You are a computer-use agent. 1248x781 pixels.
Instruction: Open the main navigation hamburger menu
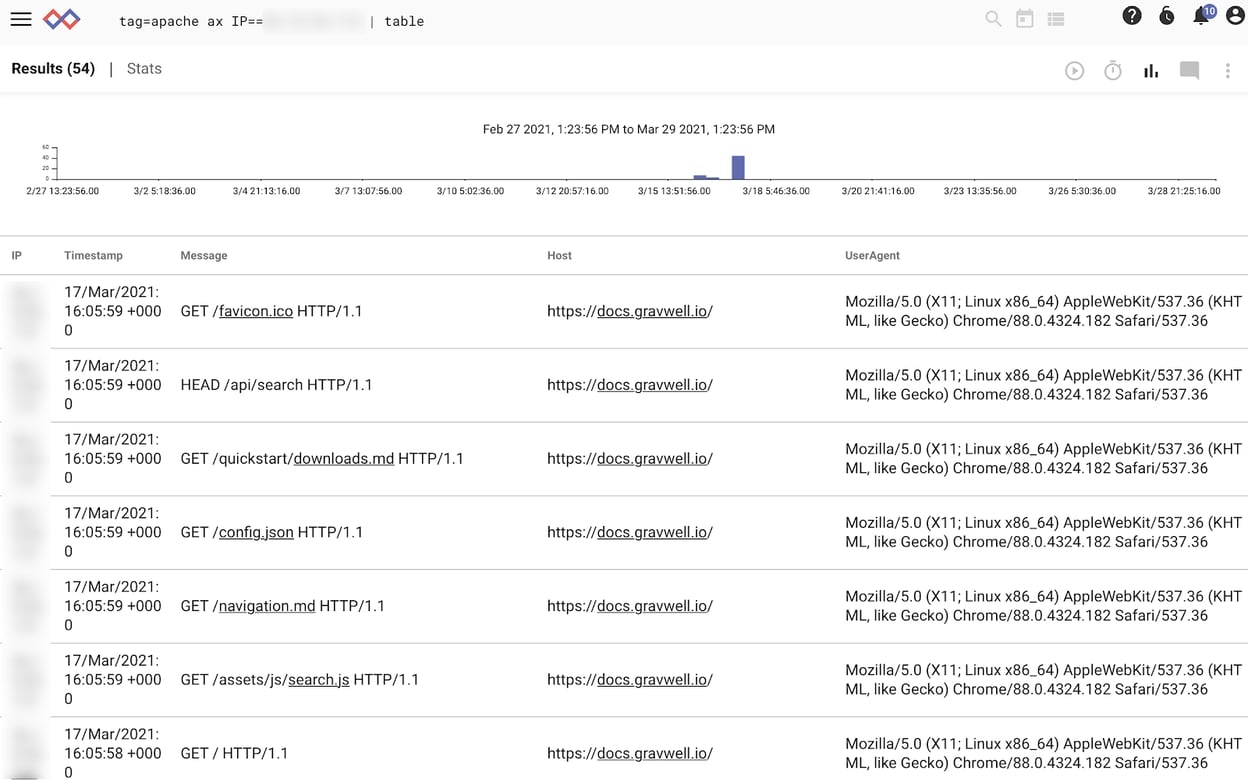pyautogui.click(x=20, y=19)
